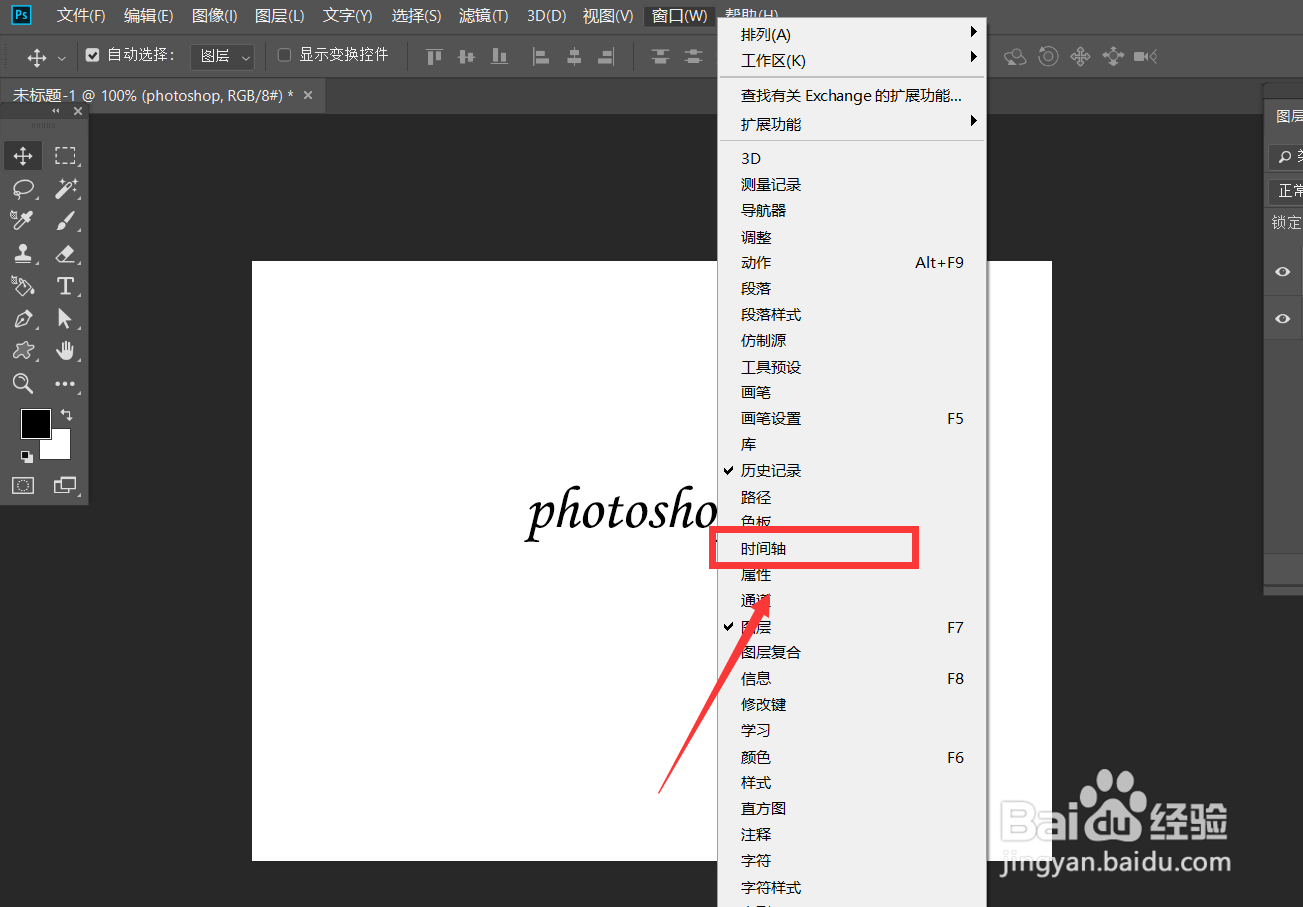Click the black foreground color swatch
This screenshot has height=907, width=1303.
(36, 424)
